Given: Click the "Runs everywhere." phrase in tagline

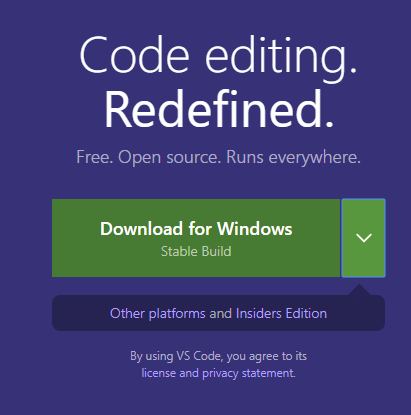Looking at the screenshot, I should tap(293, 158).
